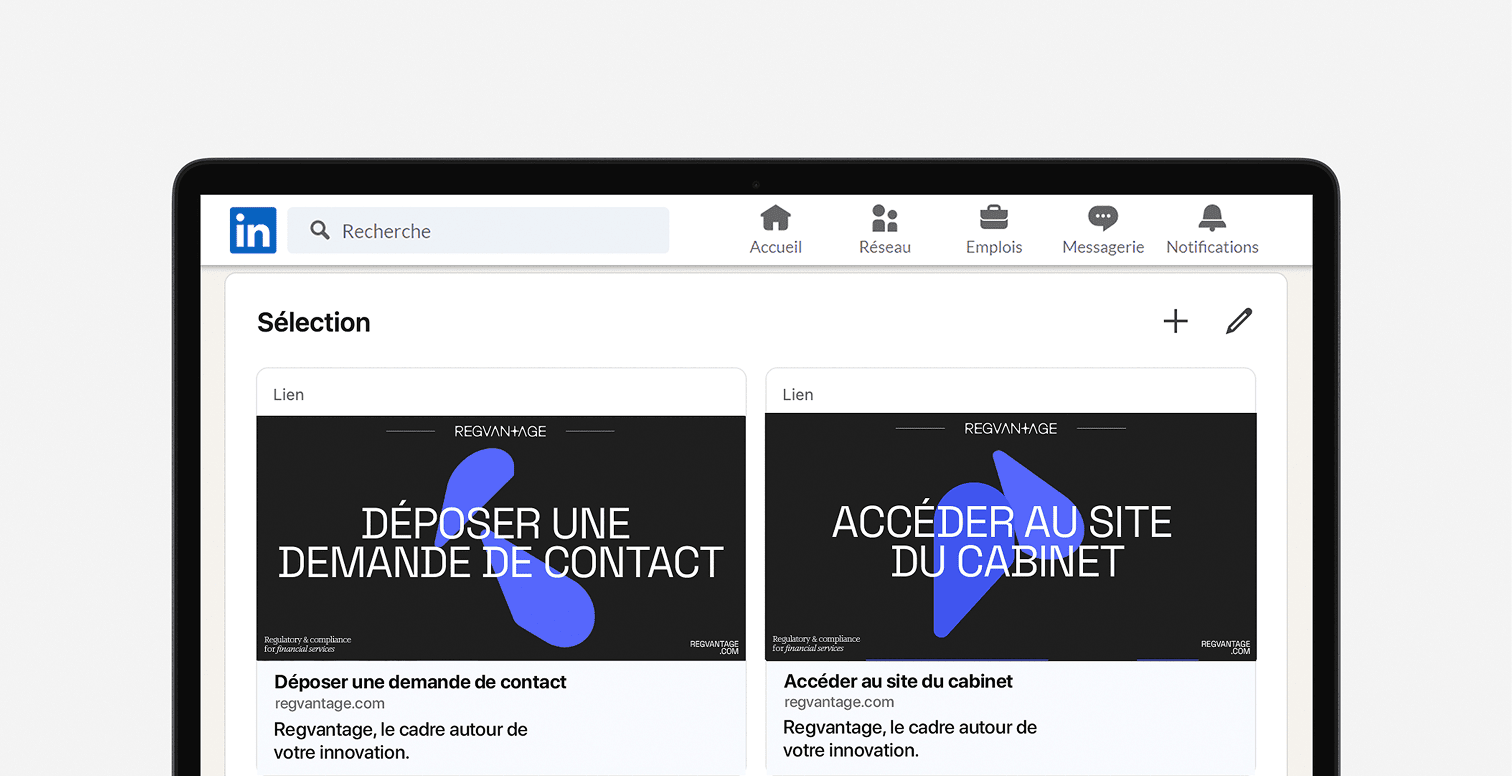Add a new item with the plus icon
Viewport: 1512px width, 776px height.
point(1176,321)
